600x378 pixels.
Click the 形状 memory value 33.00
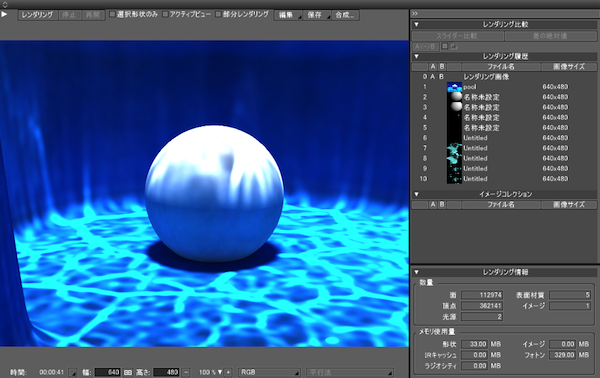[x=474, y=344]
